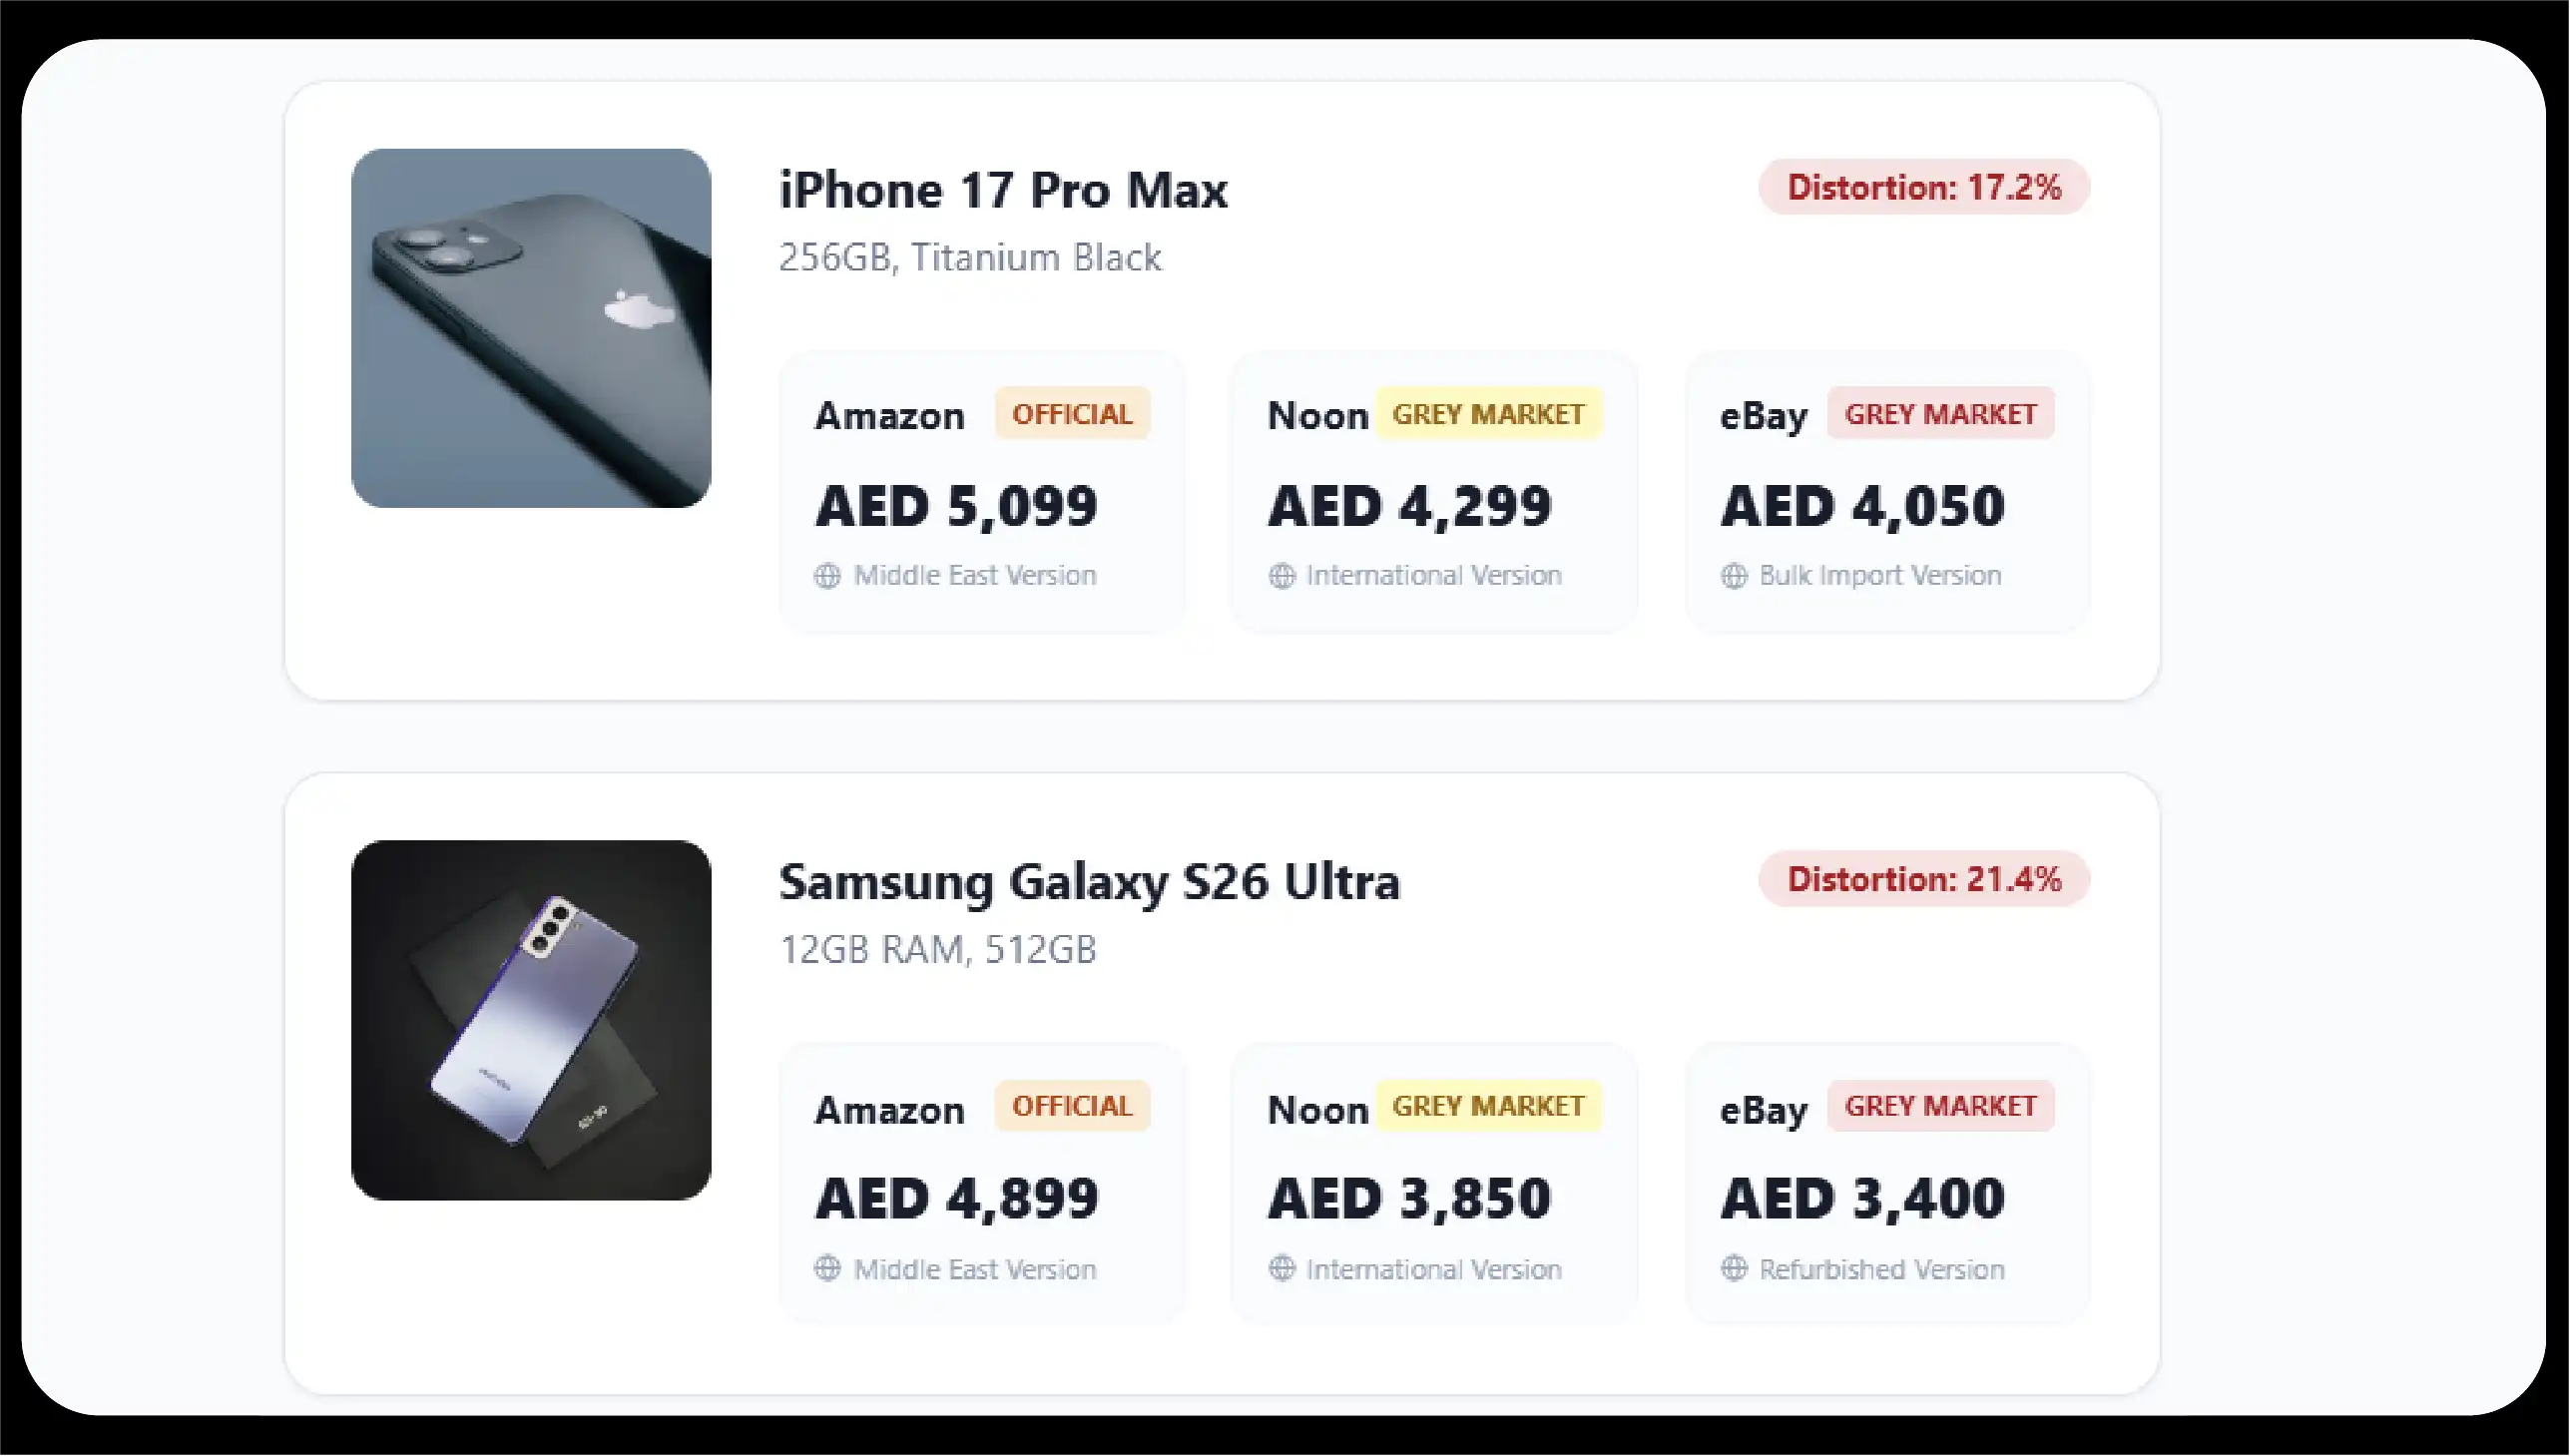Screen dimensions: 2570x1456
Task: Open the iPhone 17 Pro Max product photo
Action: pyautogui.click(x=531, y=328)
